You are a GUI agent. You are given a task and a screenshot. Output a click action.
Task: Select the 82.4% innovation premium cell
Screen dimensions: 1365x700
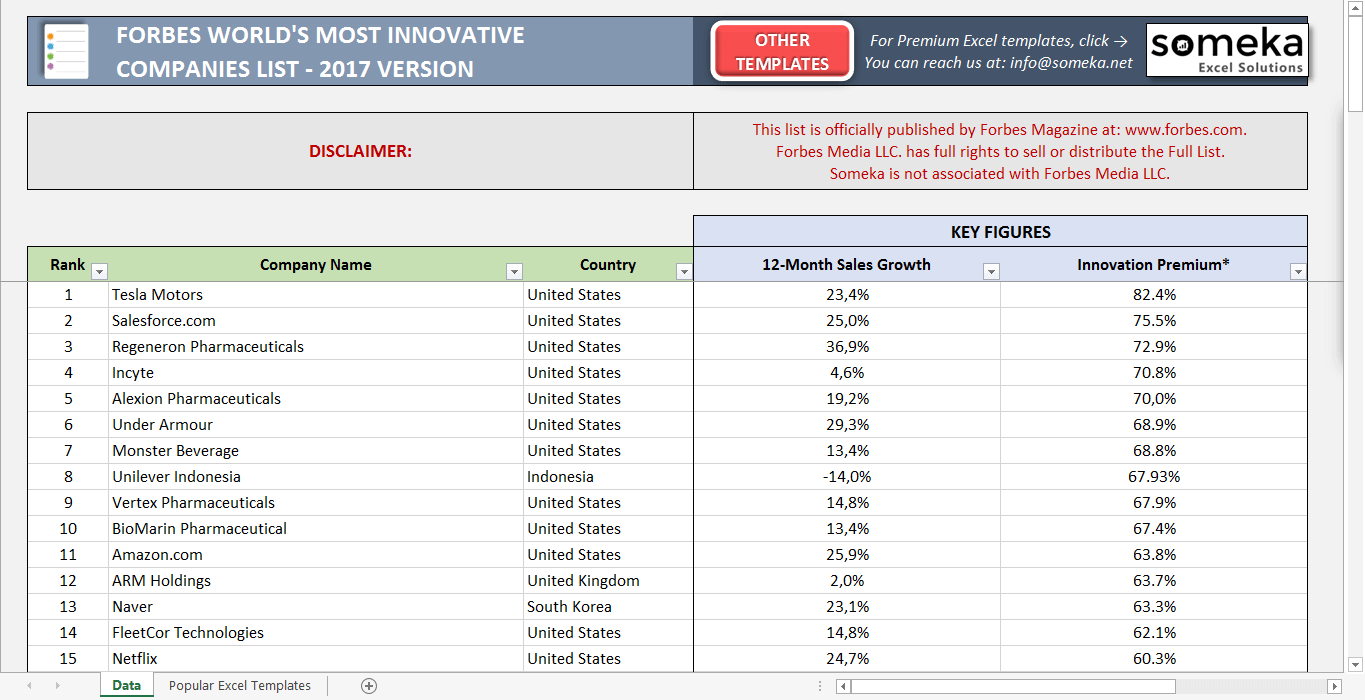[x=1154, y=295]
